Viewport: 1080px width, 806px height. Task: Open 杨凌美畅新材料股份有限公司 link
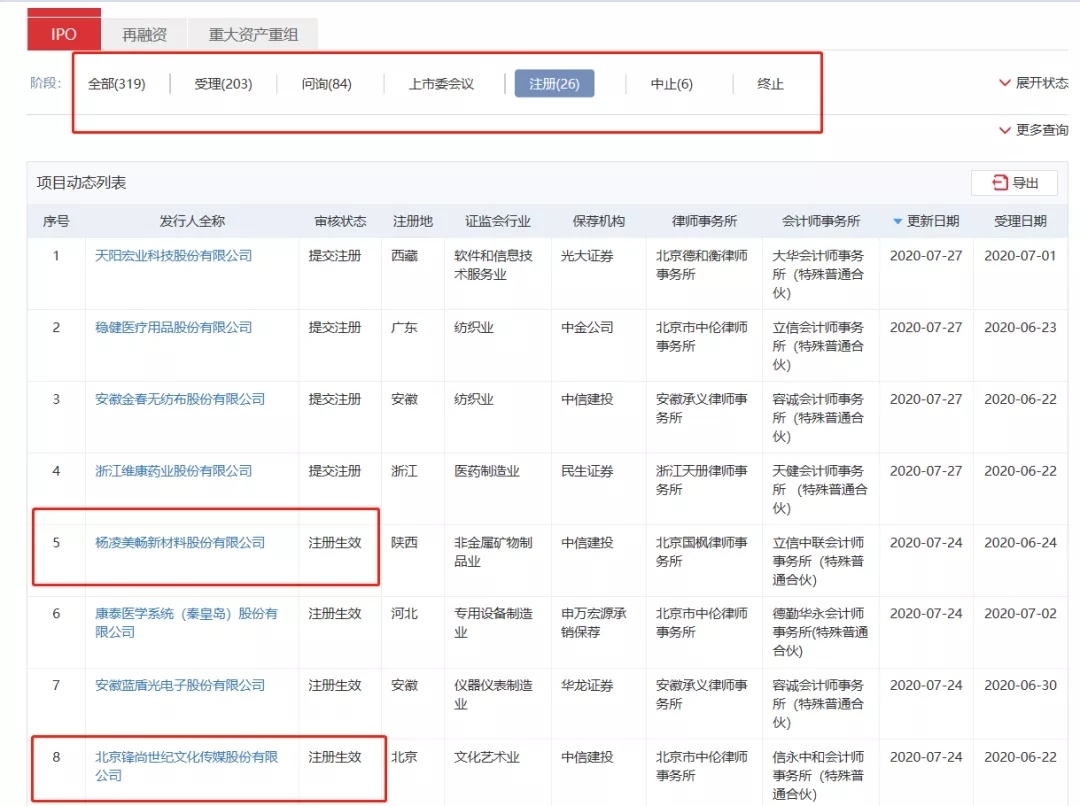tap(180, 543)
